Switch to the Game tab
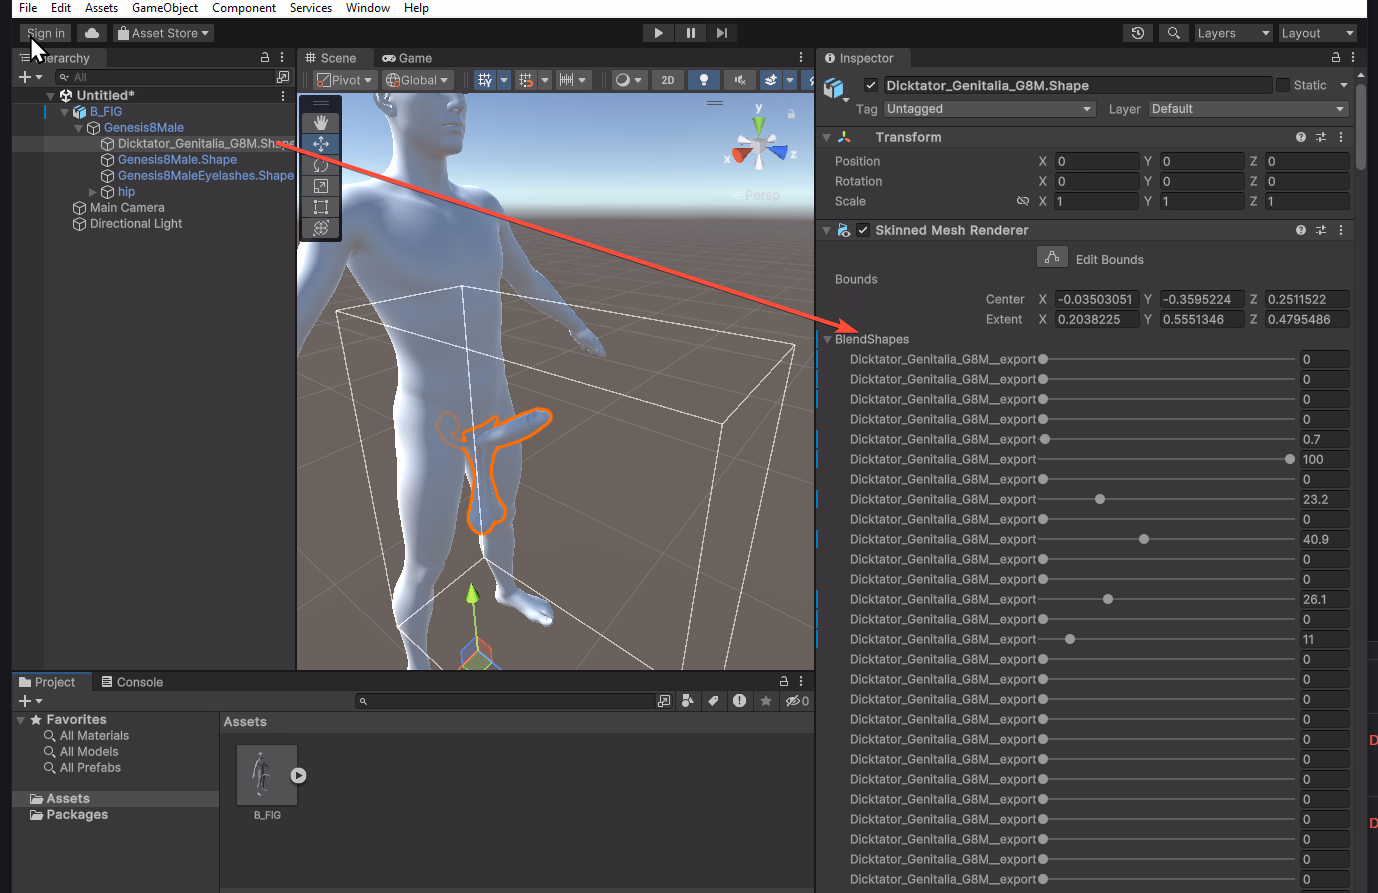 (407, 58)
